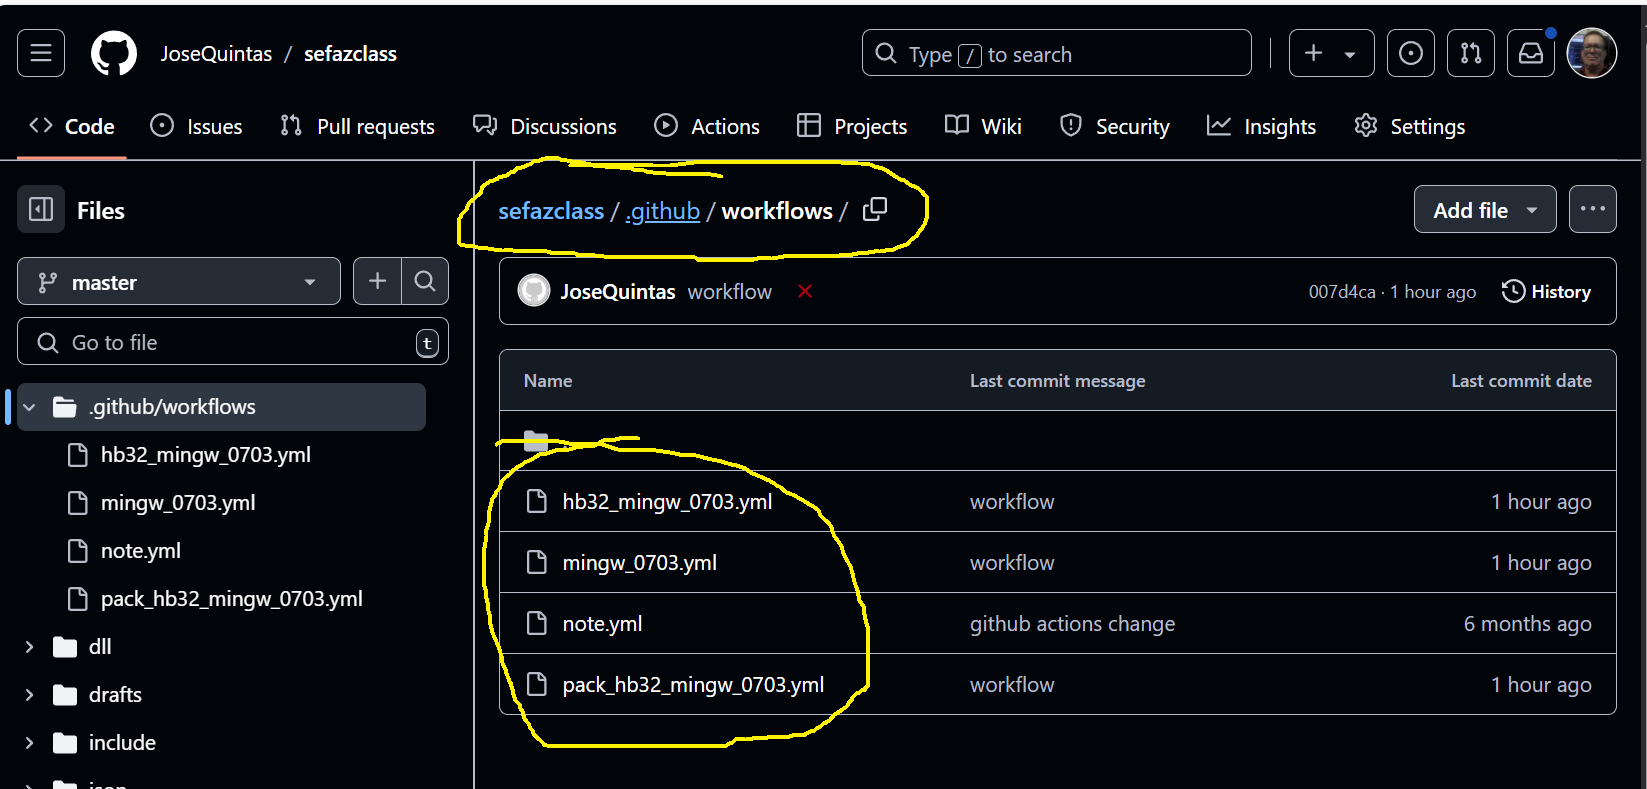Open 'github actions change' commit message
Screen dimensions: 1647x789
pos(1072,624)
